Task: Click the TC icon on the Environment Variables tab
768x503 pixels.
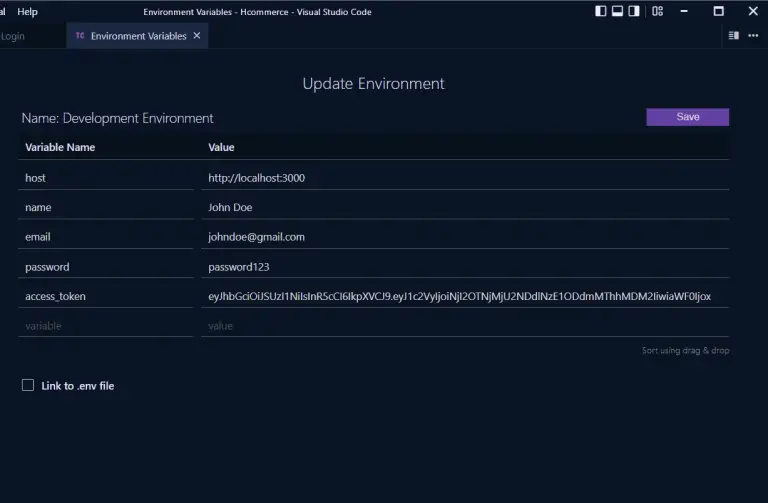Action: click(x=80, y=35)
